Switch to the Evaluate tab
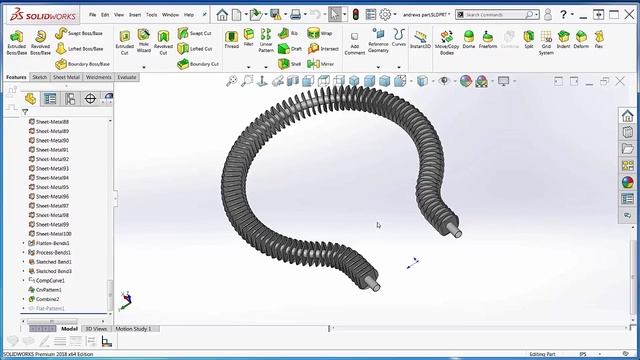This screenshot has height=360, width=640. pos(127,77)
